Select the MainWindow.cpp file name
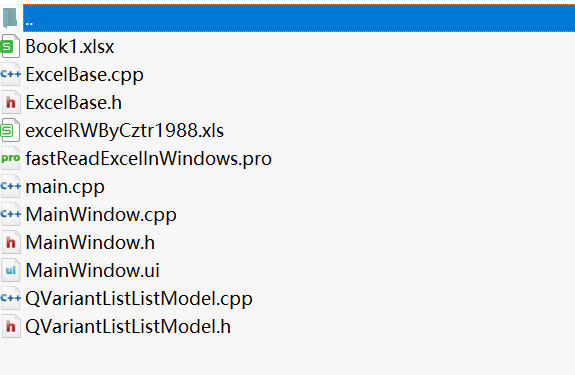Image resolution: width=575 pixels, height=375 pixels. [101, 215]
